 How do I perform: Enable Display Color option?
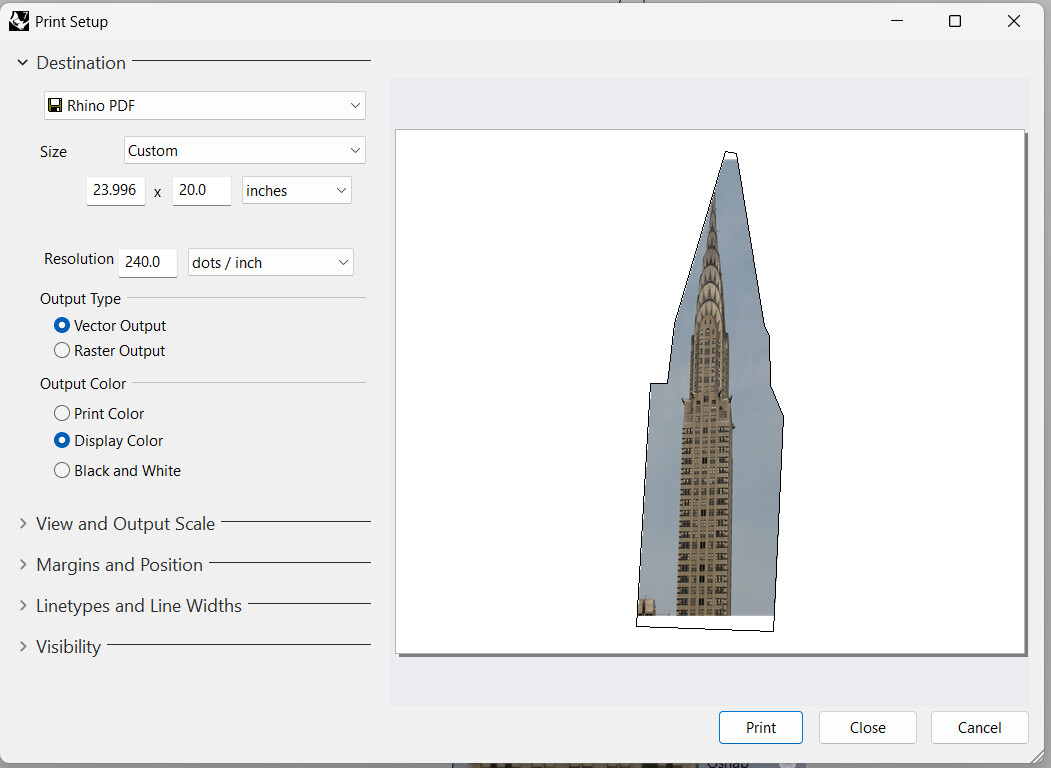point(61,441)
